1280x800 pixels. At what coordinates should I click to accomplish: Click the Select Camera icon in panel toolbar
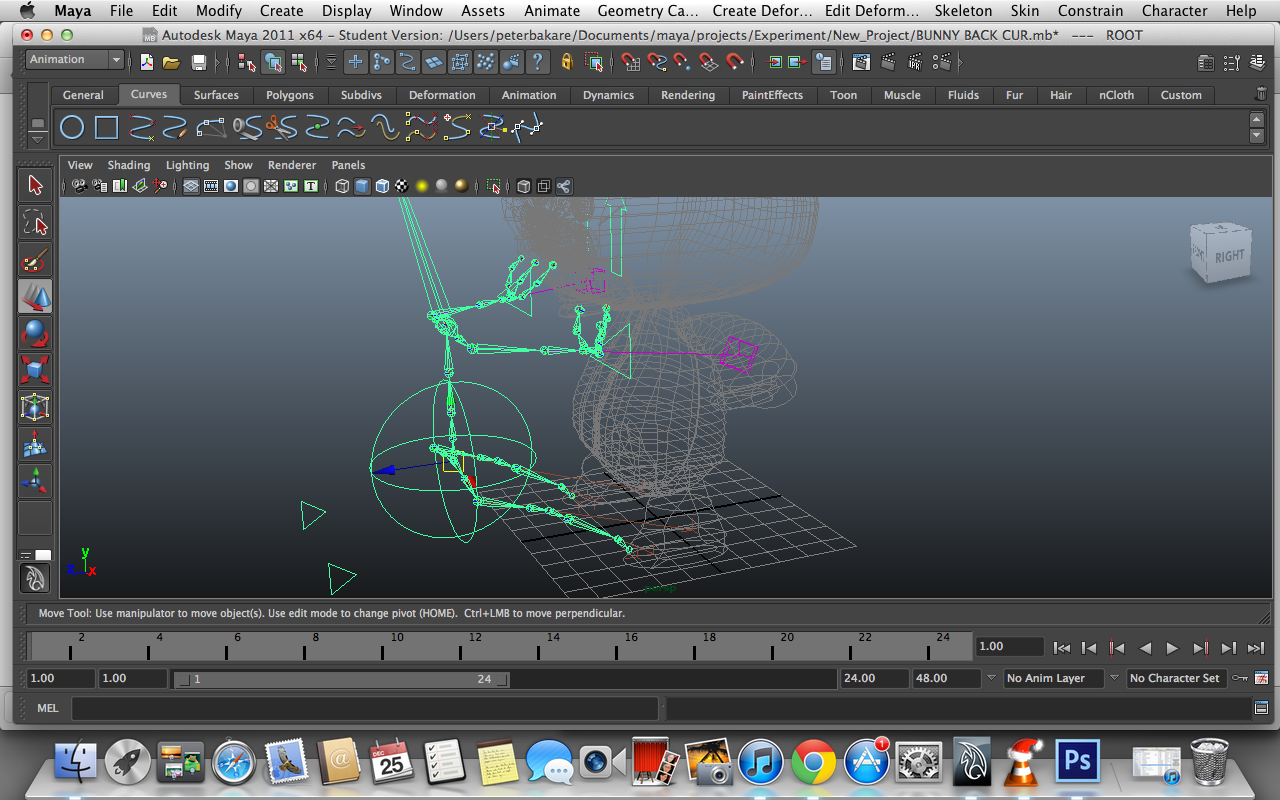[x=79, y=186]
